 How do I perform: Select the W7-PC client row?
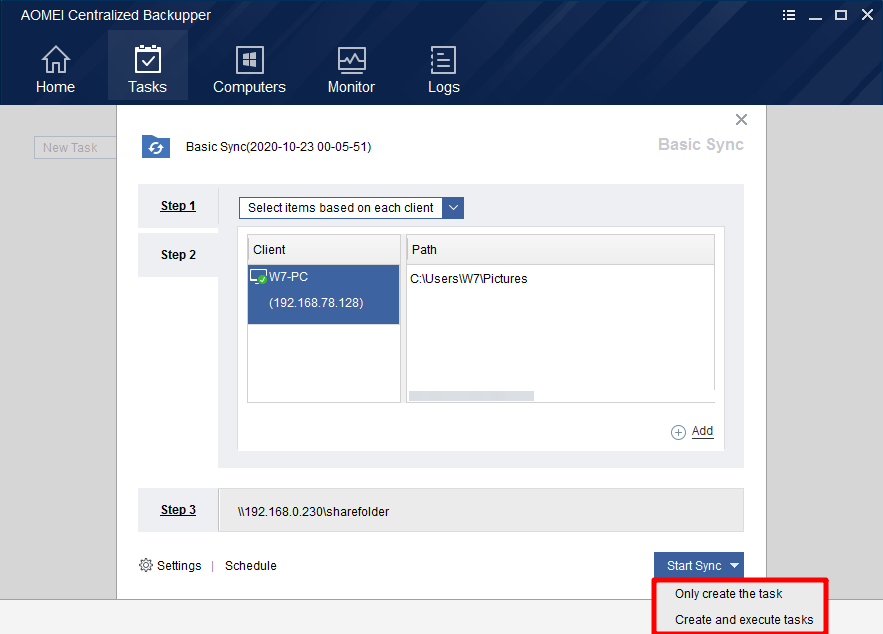323,294
